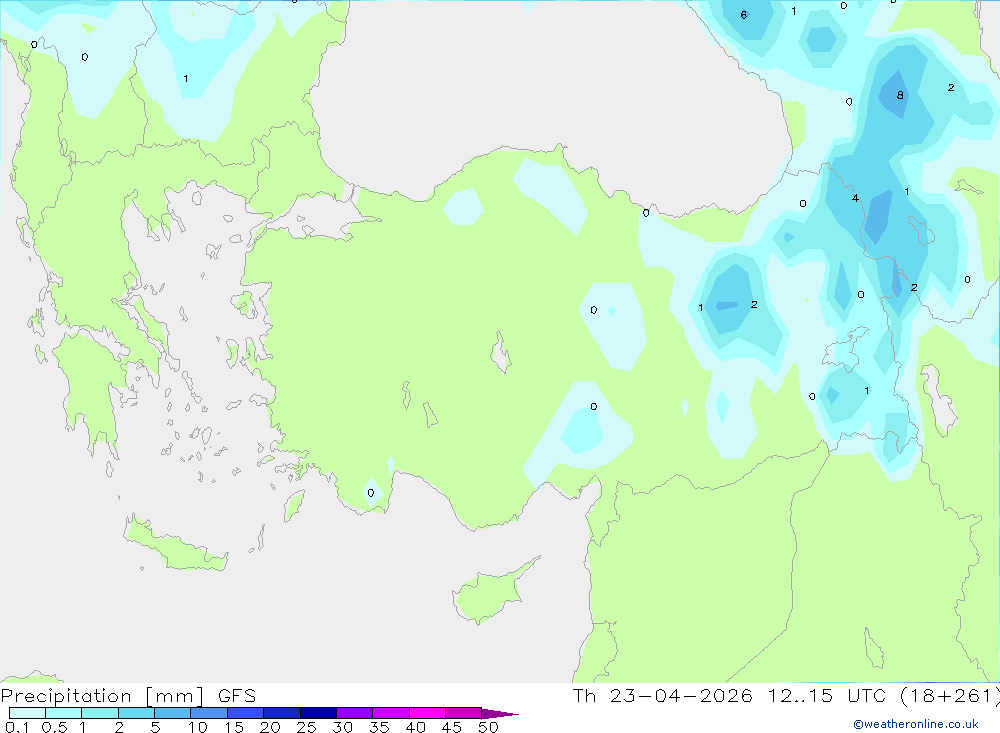Click the 2–5 mm legend color swatch

coord(136,713)
